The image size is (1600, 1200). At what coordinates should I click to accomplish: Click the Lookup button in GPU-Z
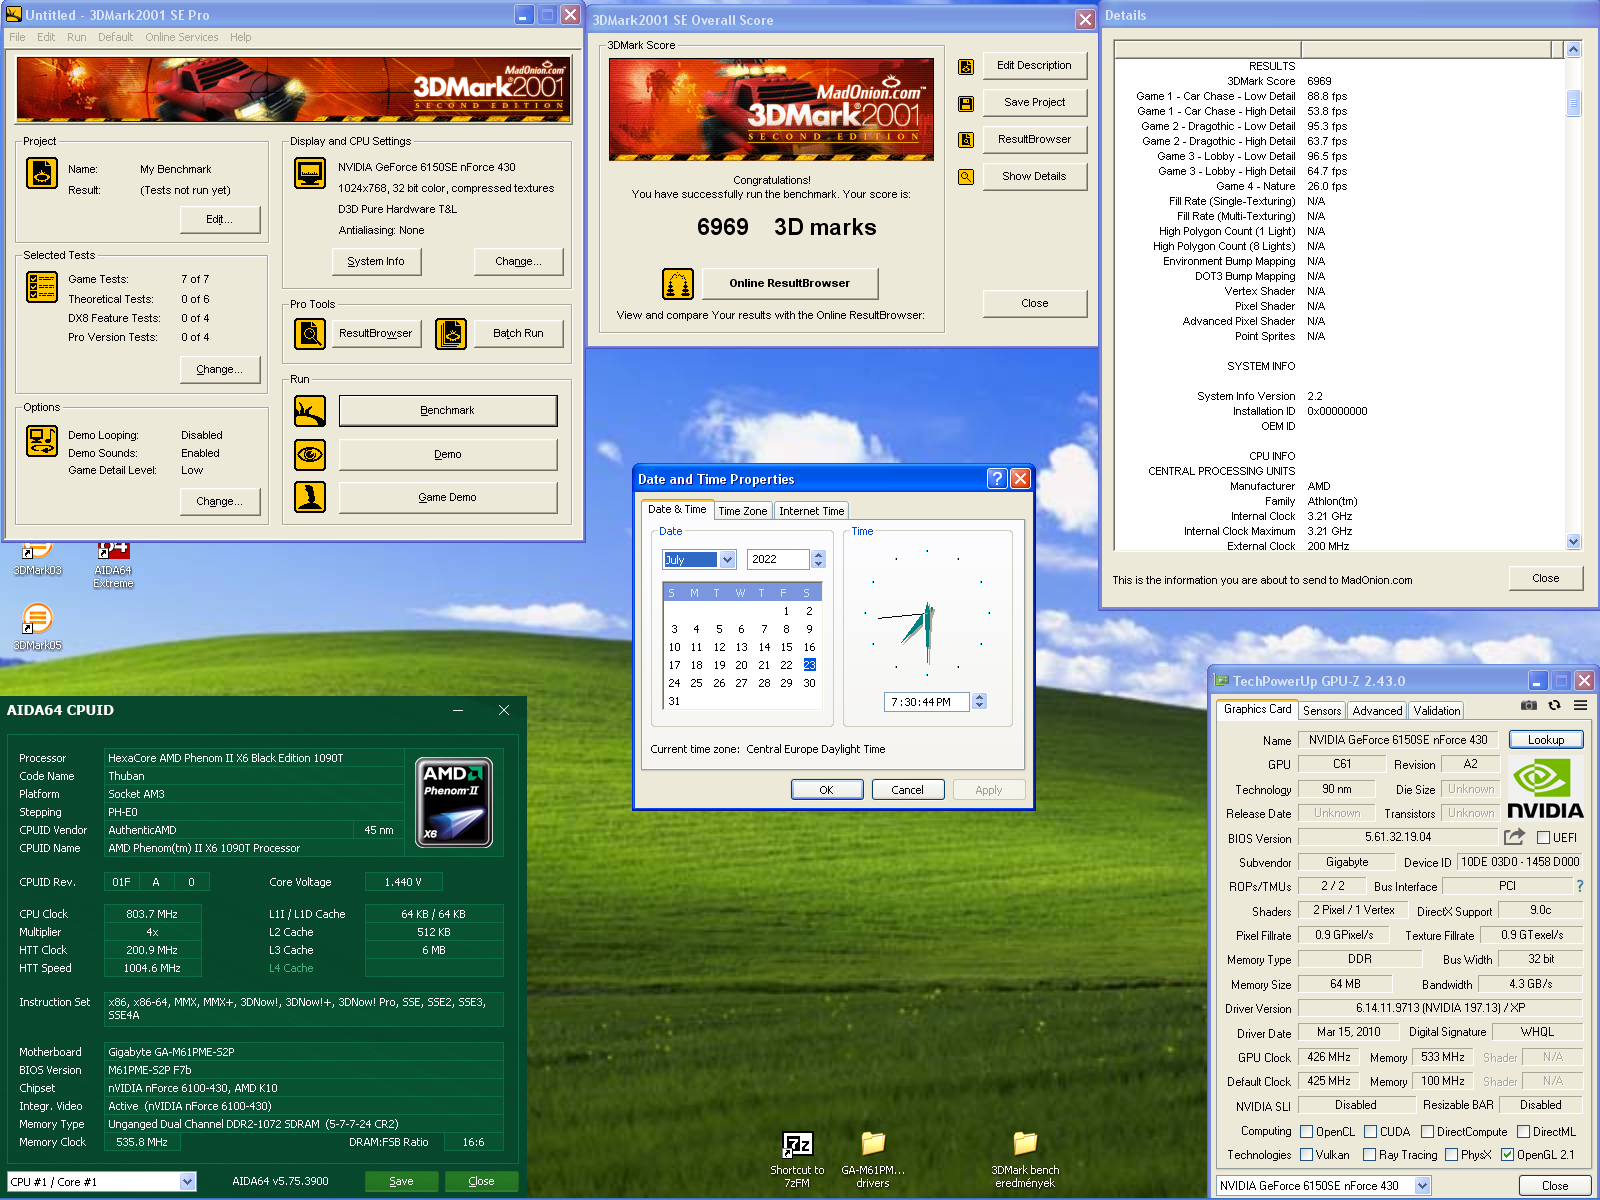(1546, 740)
